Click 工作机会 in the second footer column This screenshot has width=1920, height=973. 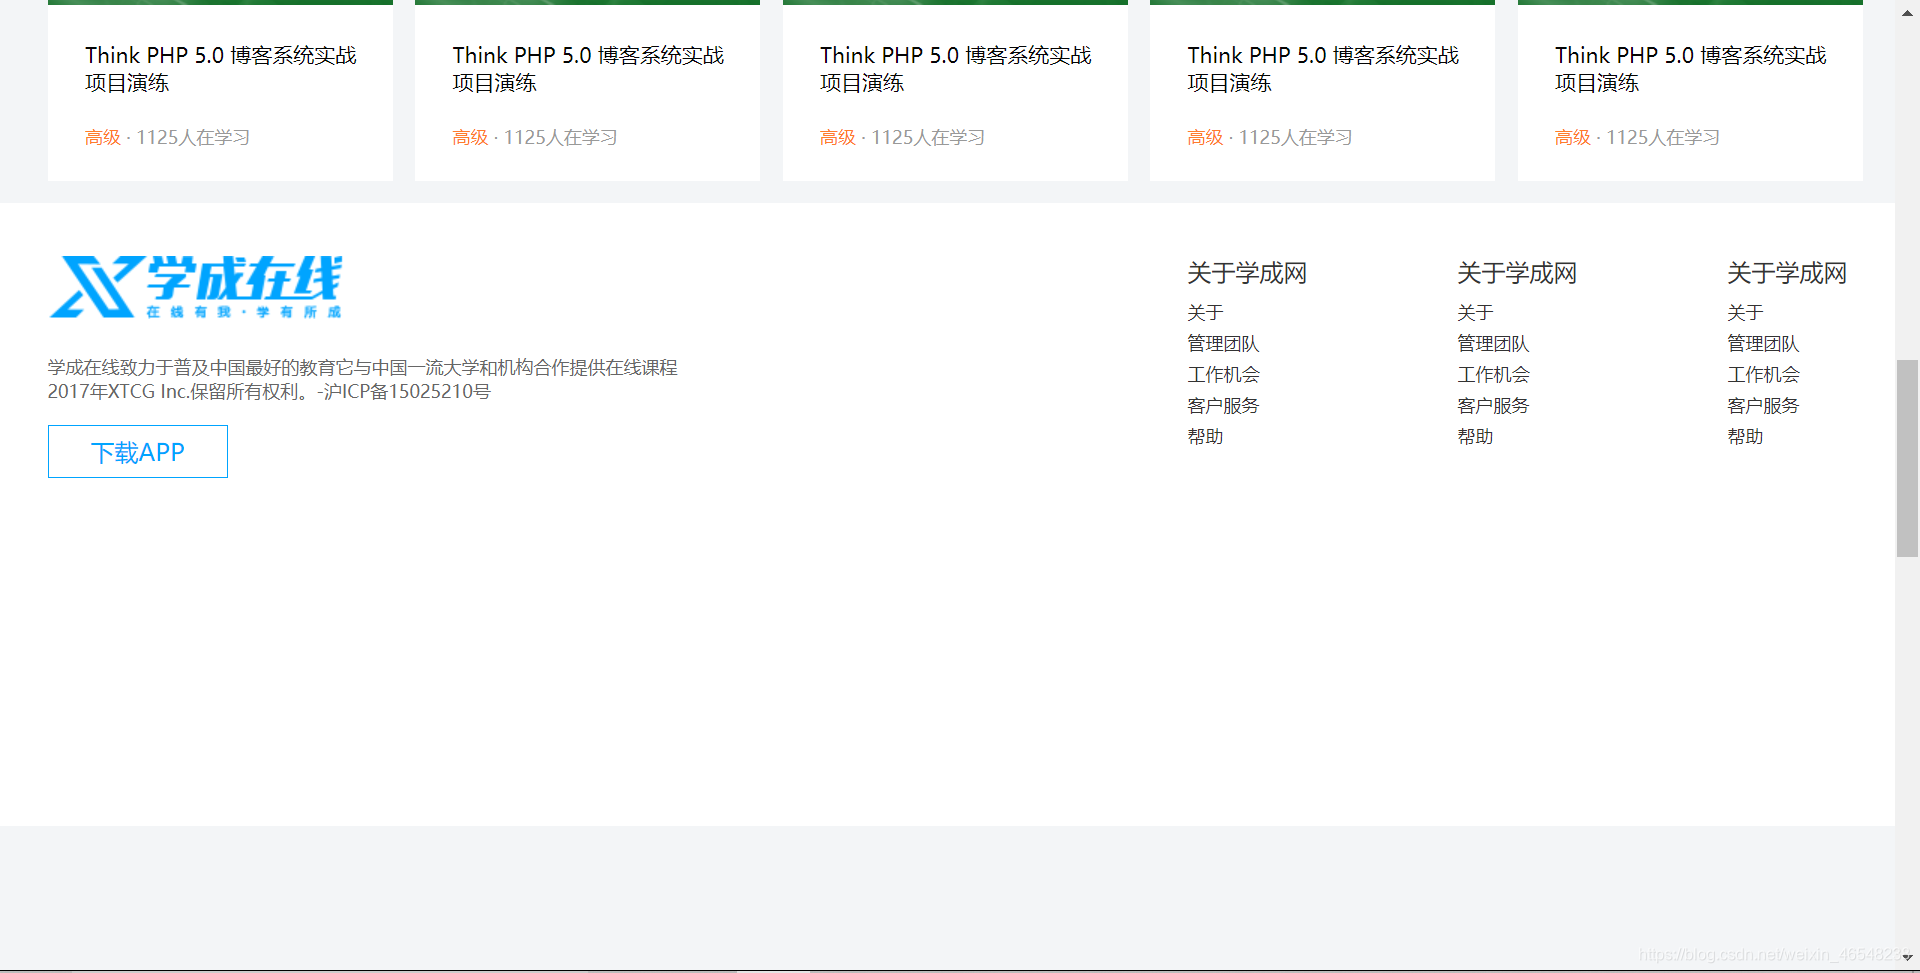pyautogui.click(x=1493, y=375)
